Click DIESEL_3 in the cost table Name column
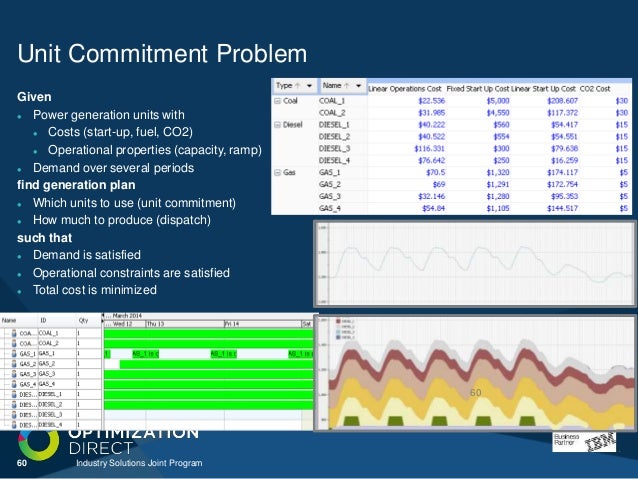The image size is (638, 479). point(334,149)
